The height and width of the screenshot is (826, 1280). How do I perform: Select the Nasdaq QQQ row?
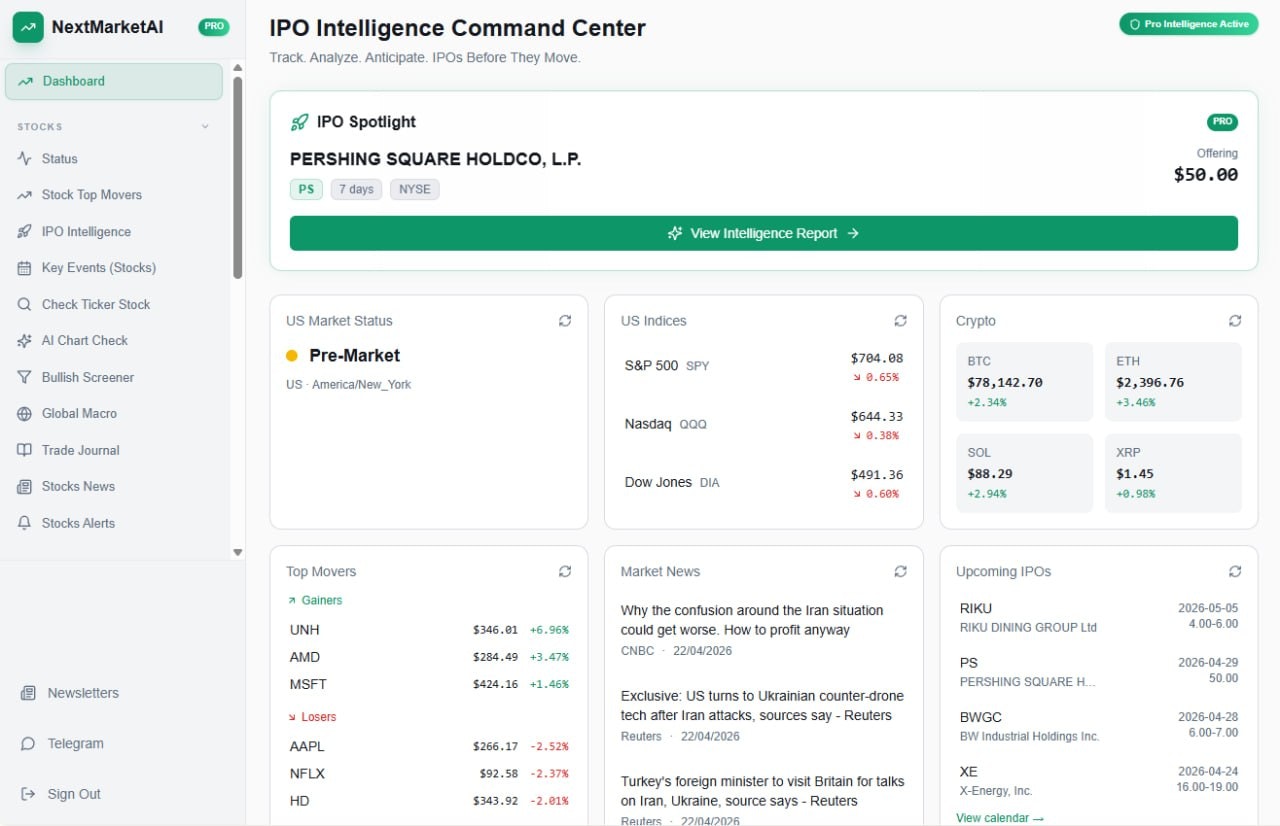click(764, 424)
